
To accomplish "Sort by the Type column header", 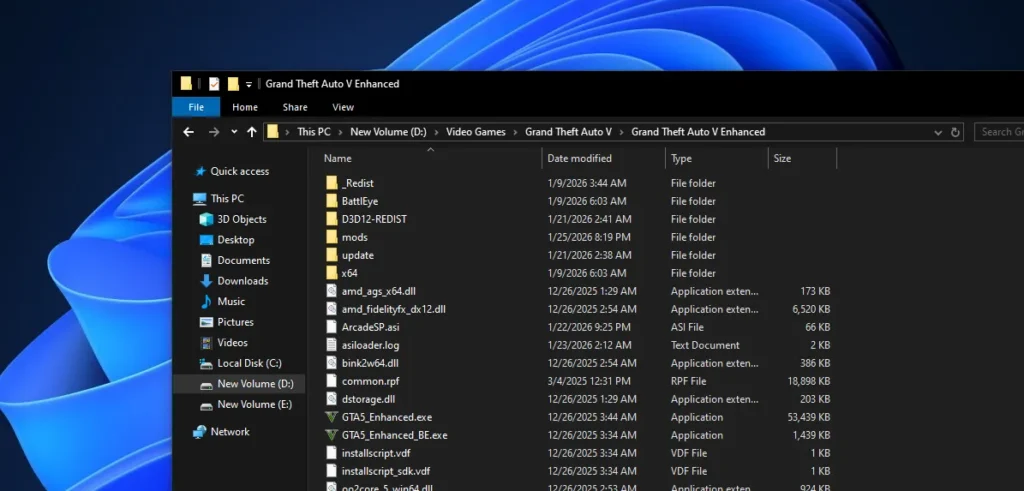I will pos(681,158).
